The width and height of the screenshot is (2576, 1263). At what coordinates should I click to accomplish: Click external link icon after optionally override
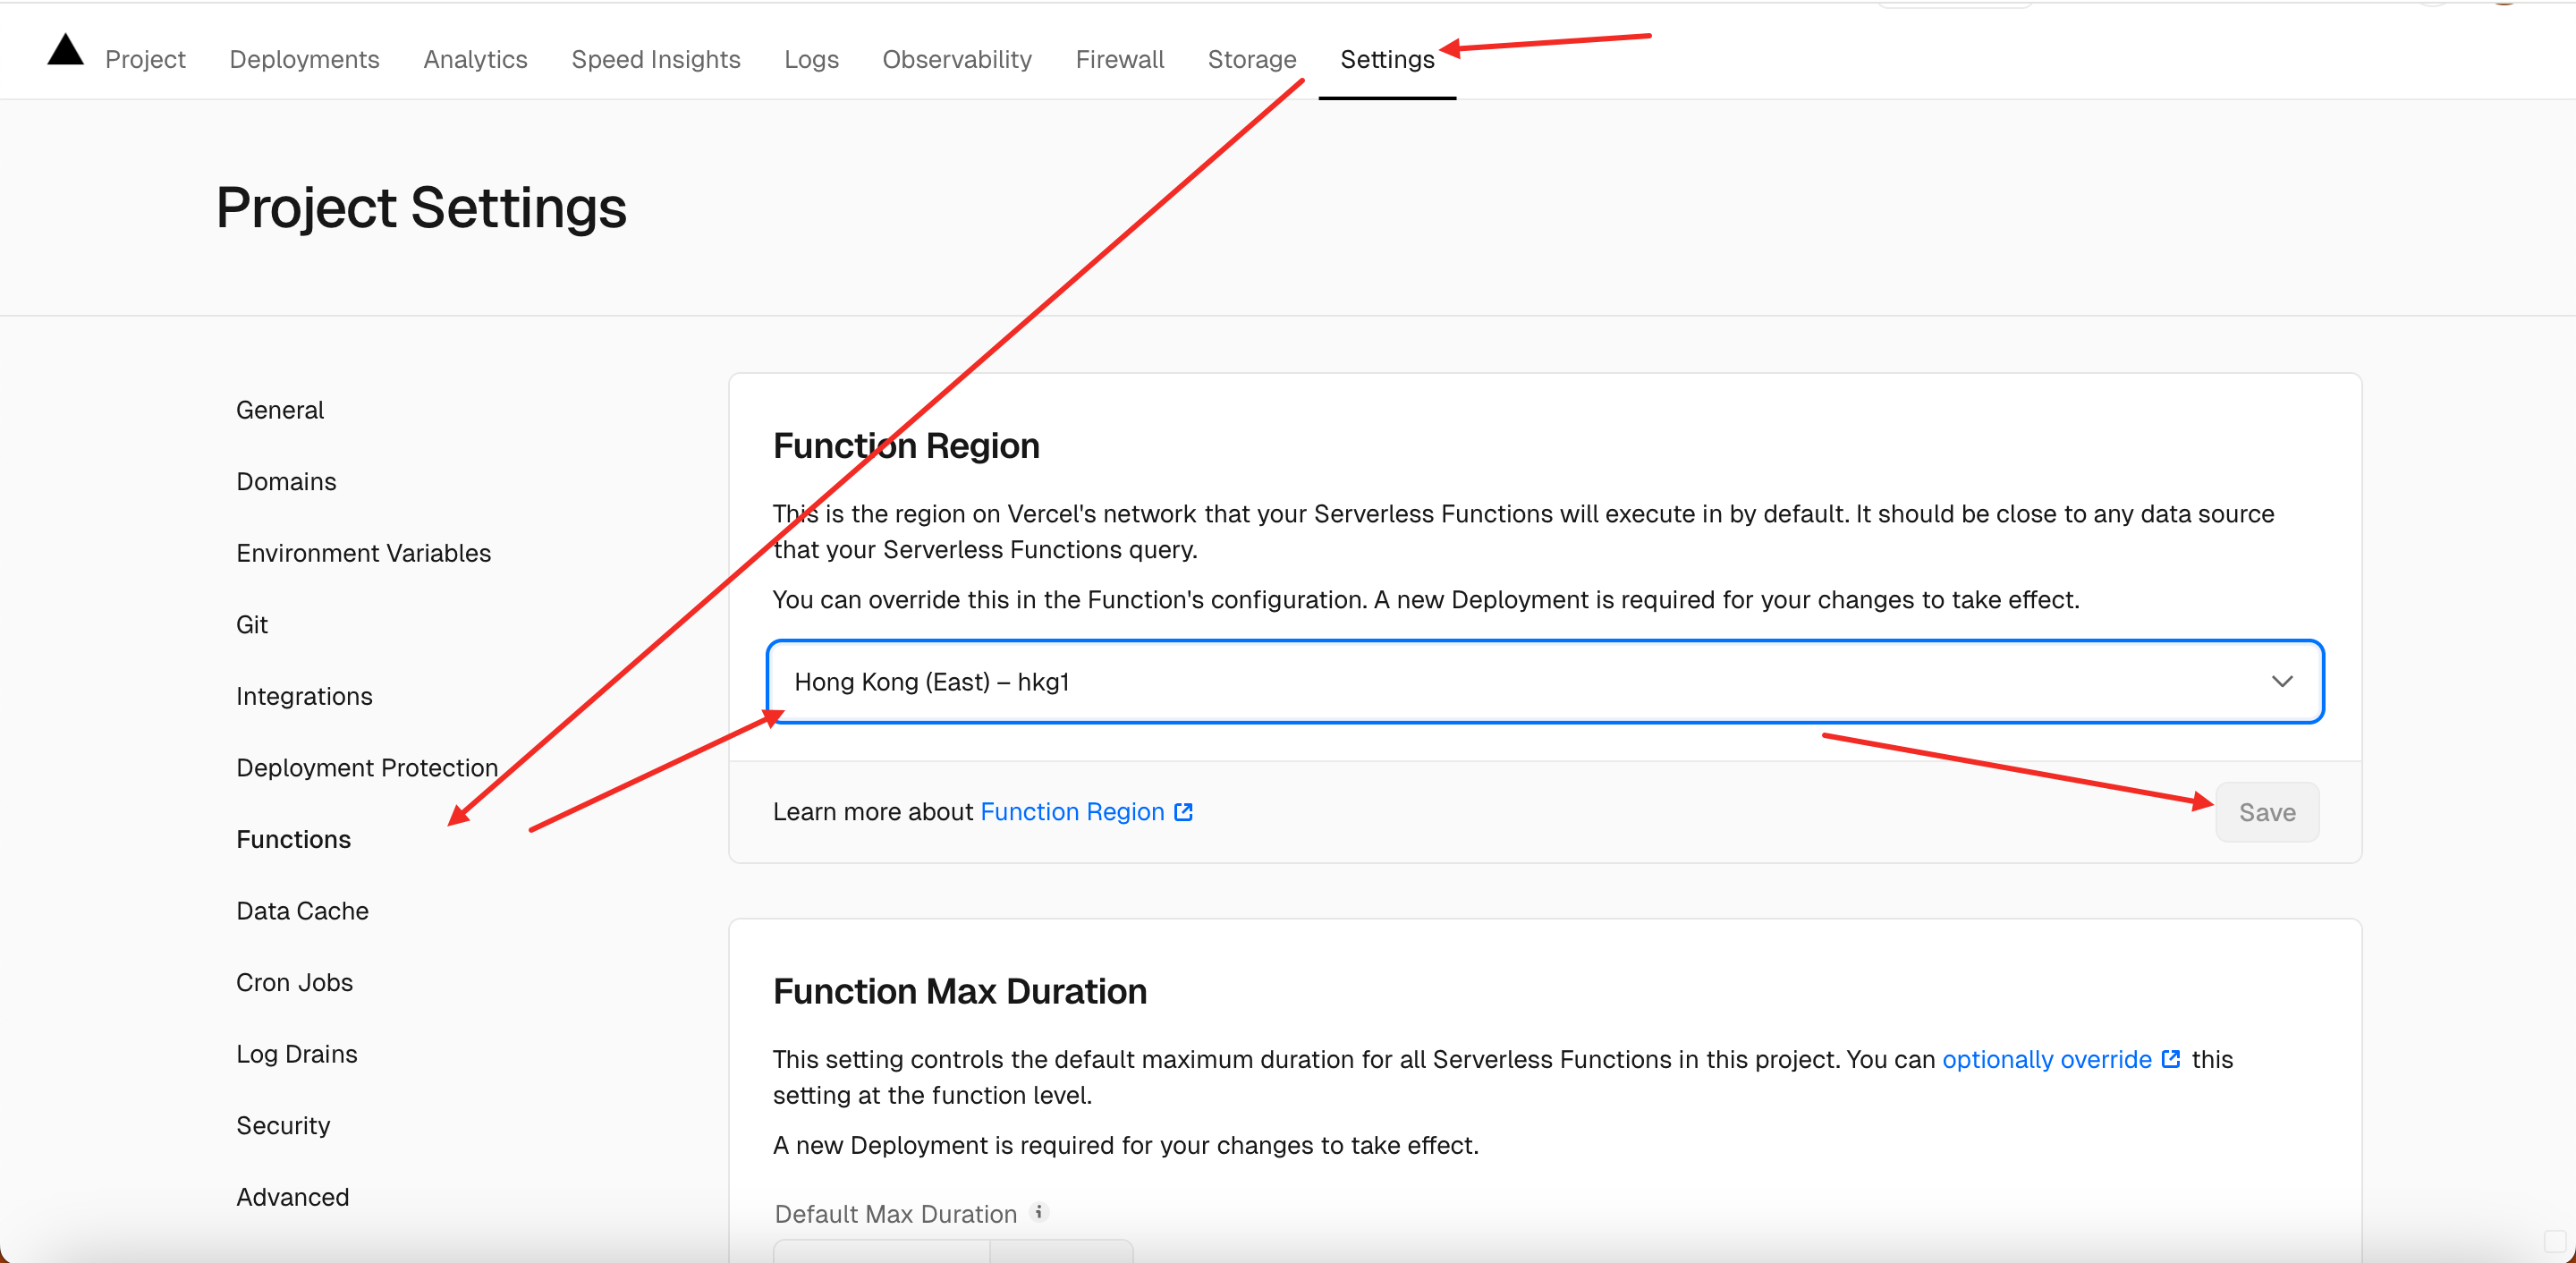(x=2170, y=1059)
